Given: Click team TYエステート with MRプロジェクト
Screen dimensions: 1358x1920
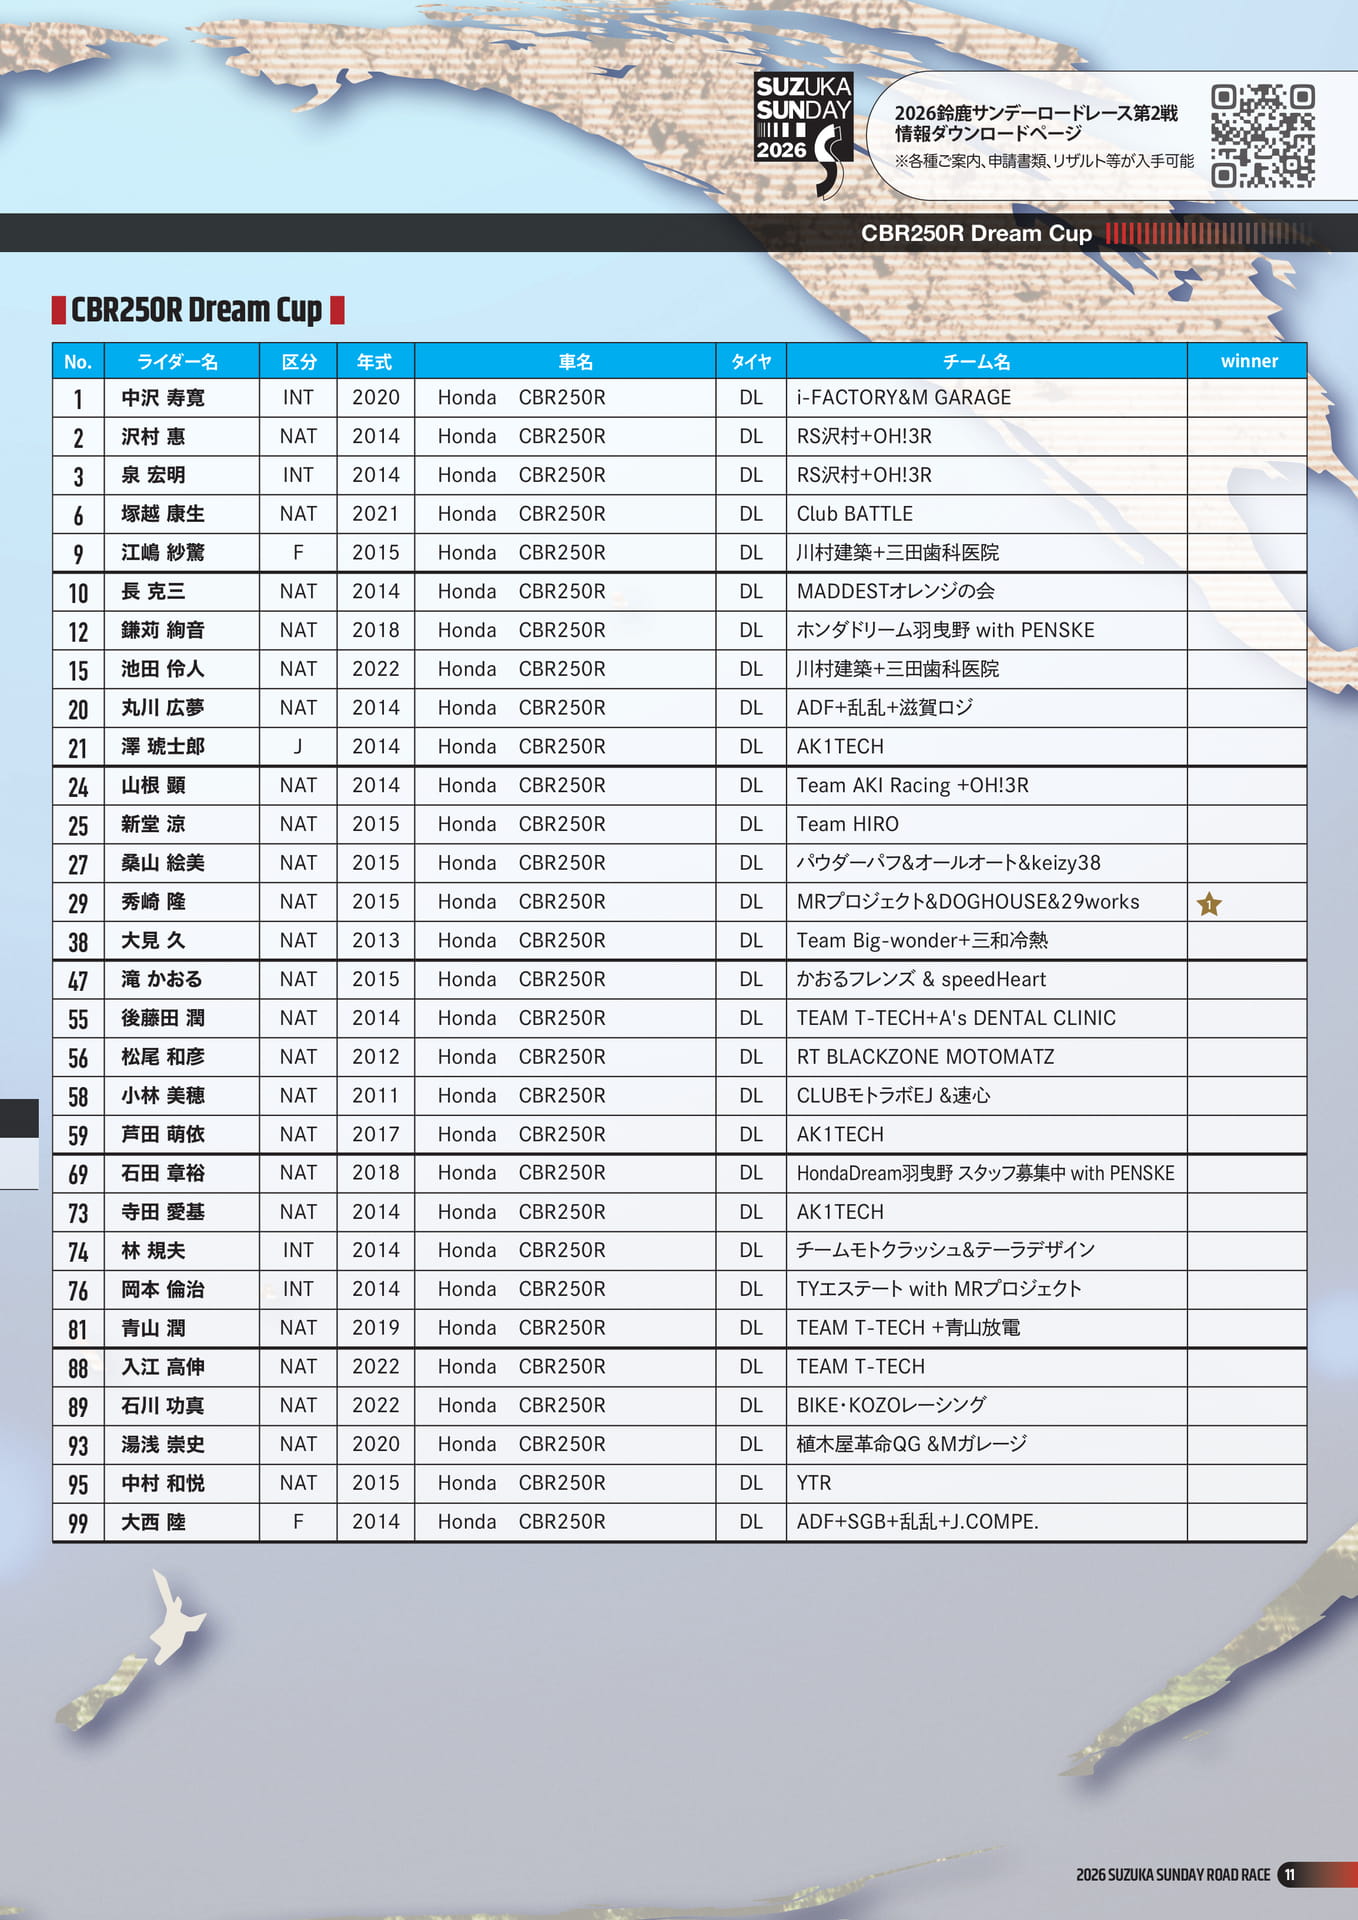Looking at the screenshot, I should point(939,1290).
